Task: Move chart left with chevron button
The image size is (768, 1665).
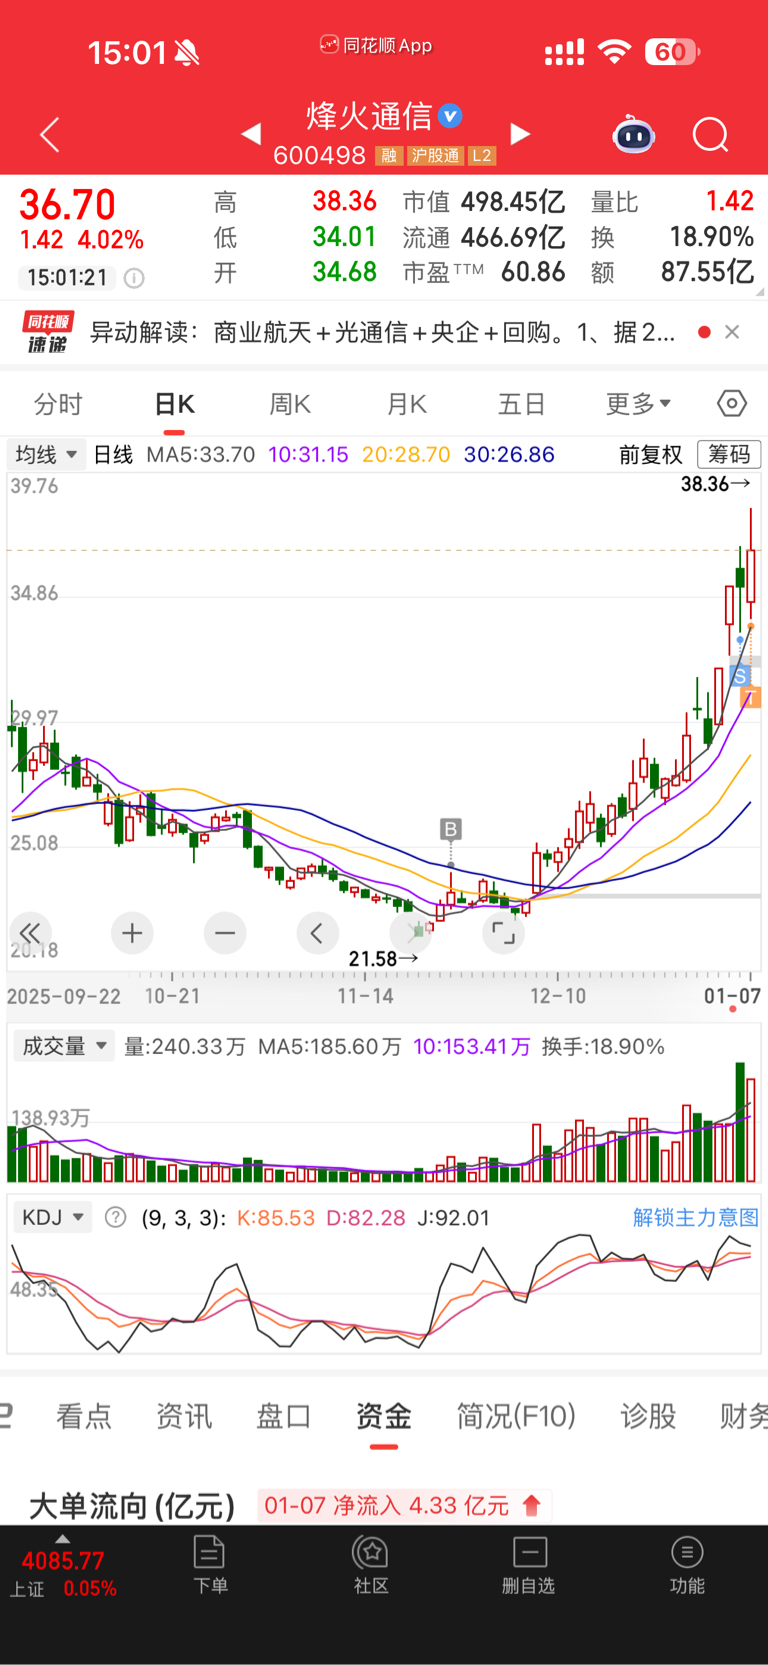Action: (x=317, y=933)
